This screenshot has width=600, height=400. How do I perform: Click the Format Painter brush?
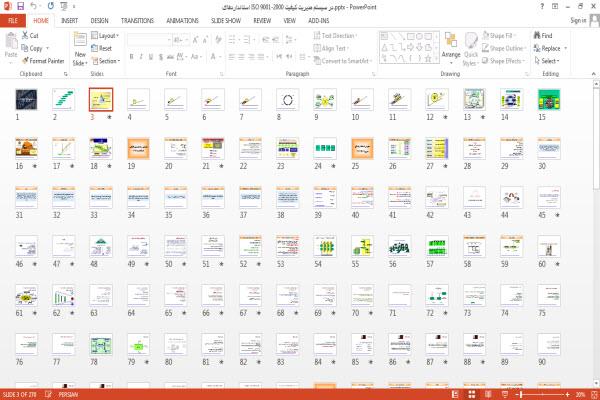25,60
